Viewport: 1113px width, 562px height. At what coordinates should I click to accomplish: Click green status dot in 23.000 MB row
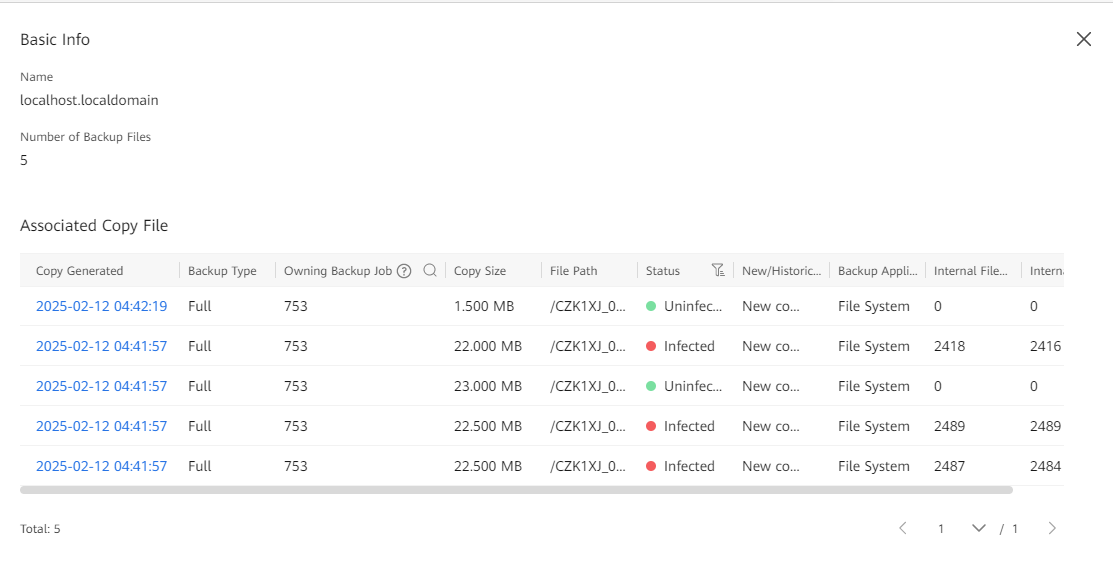(x=651, y=386)
